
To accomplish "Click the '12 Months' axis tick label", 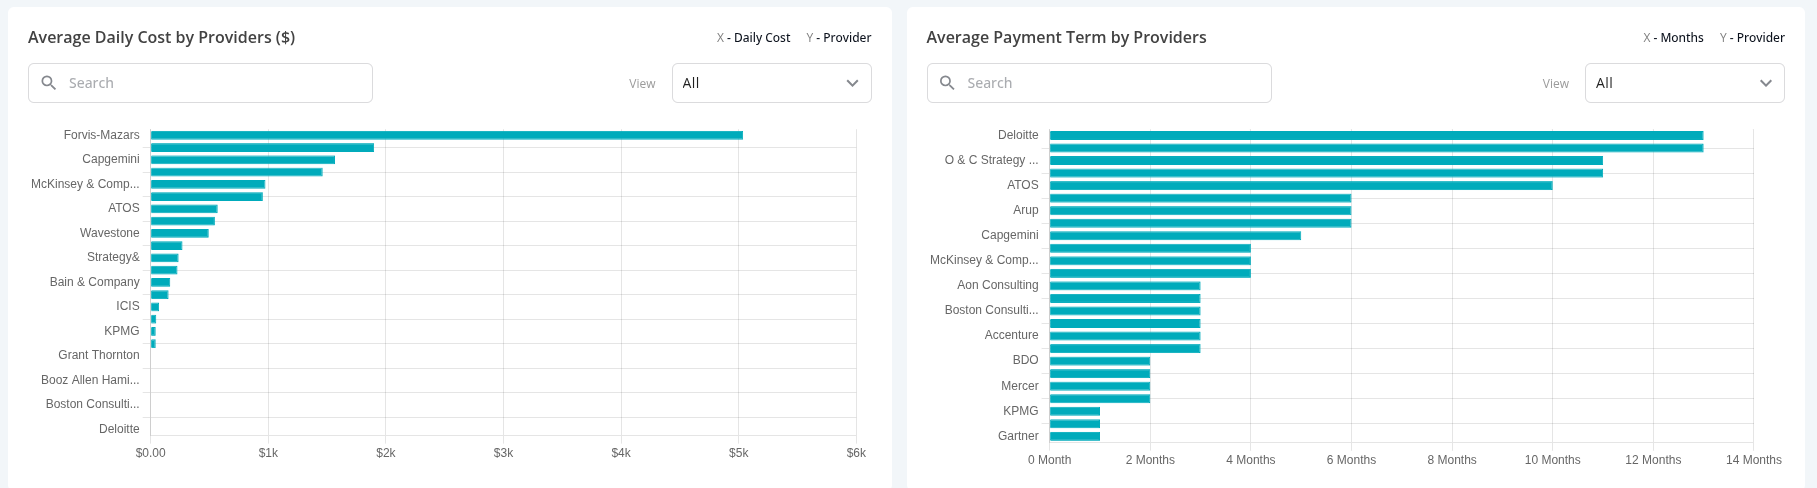I will [x=1653, y=460].
